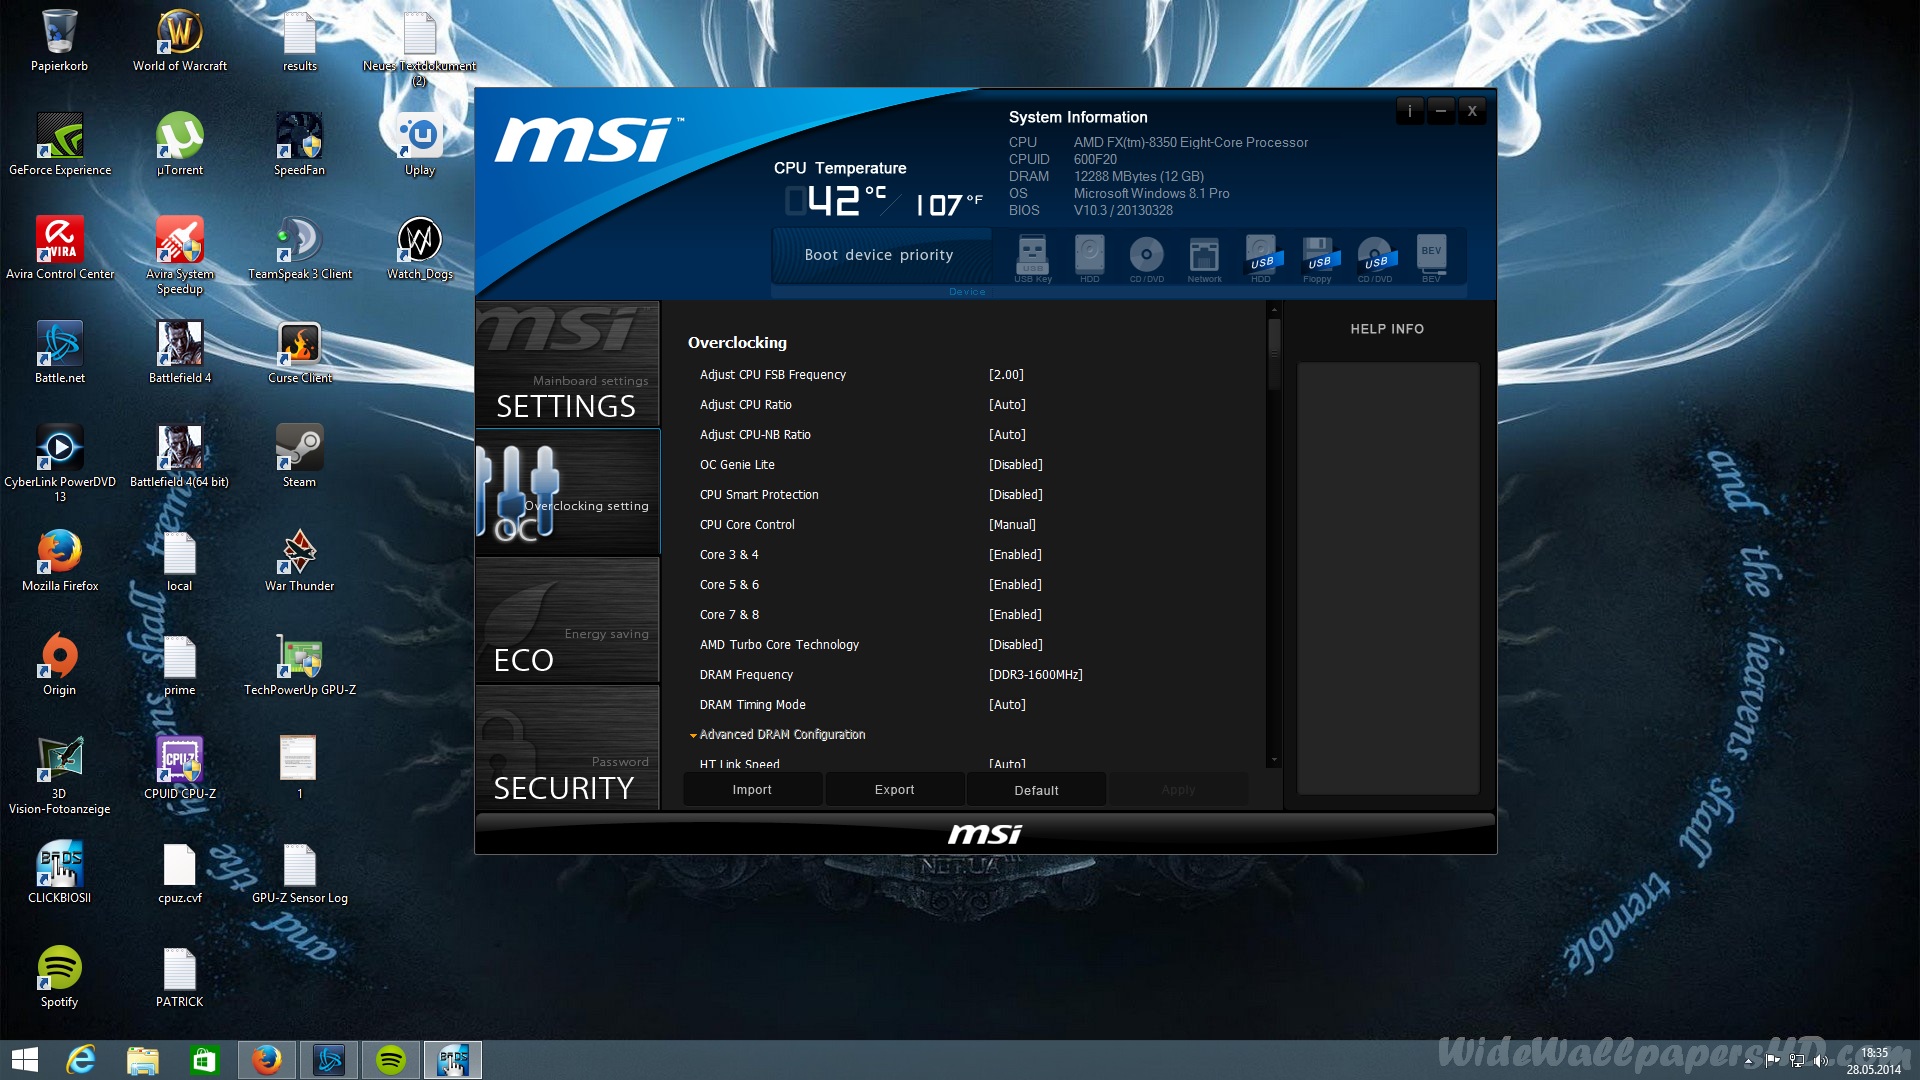1920x1080 pixels.
Task: Select the War Thunder desktop icon
Action: [300, 561]
